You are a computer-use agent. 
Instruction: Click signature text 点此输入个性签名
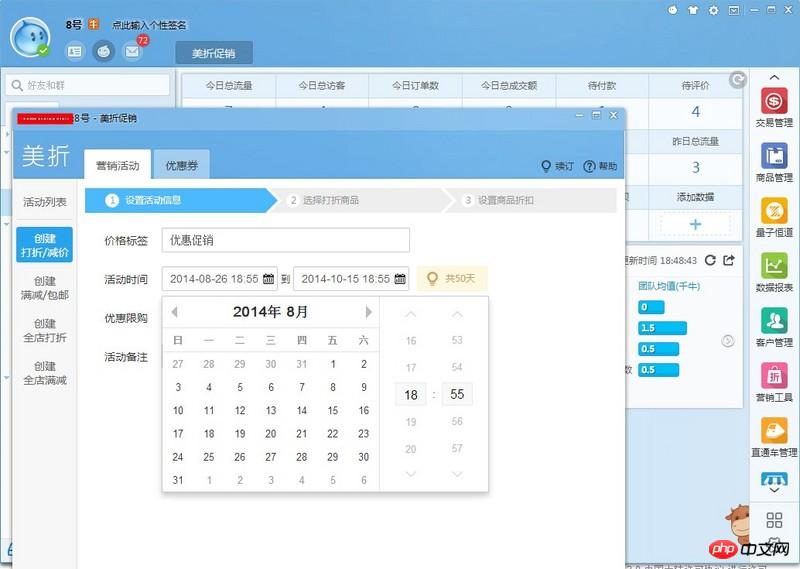(149, 25)
